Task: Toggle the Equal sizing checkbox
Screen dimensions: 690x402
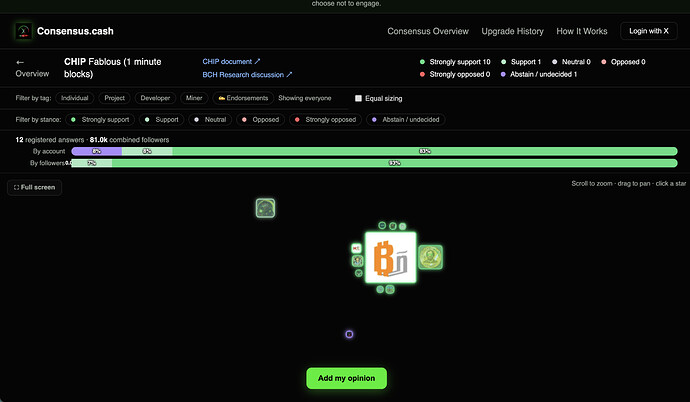Action: tap(358, 99)
